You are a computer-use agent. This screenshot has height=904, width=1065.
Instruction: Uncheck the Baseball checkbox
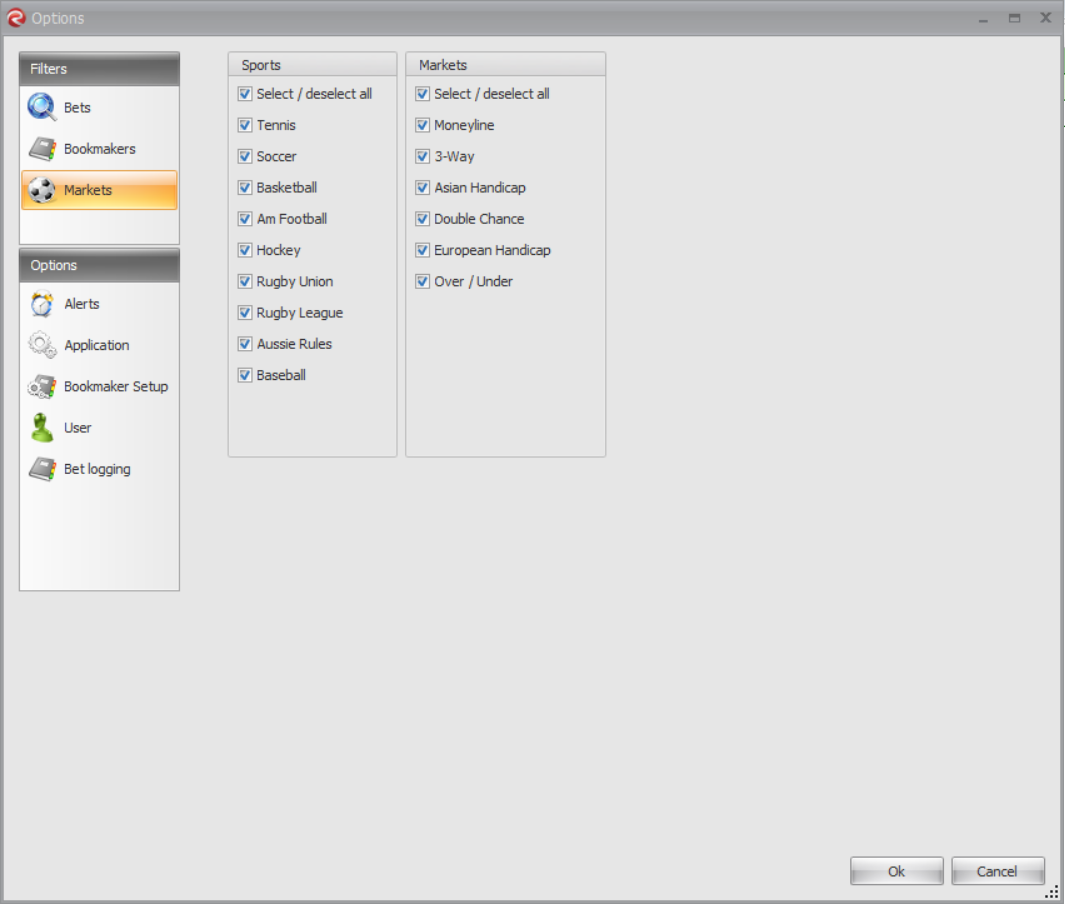245,376
